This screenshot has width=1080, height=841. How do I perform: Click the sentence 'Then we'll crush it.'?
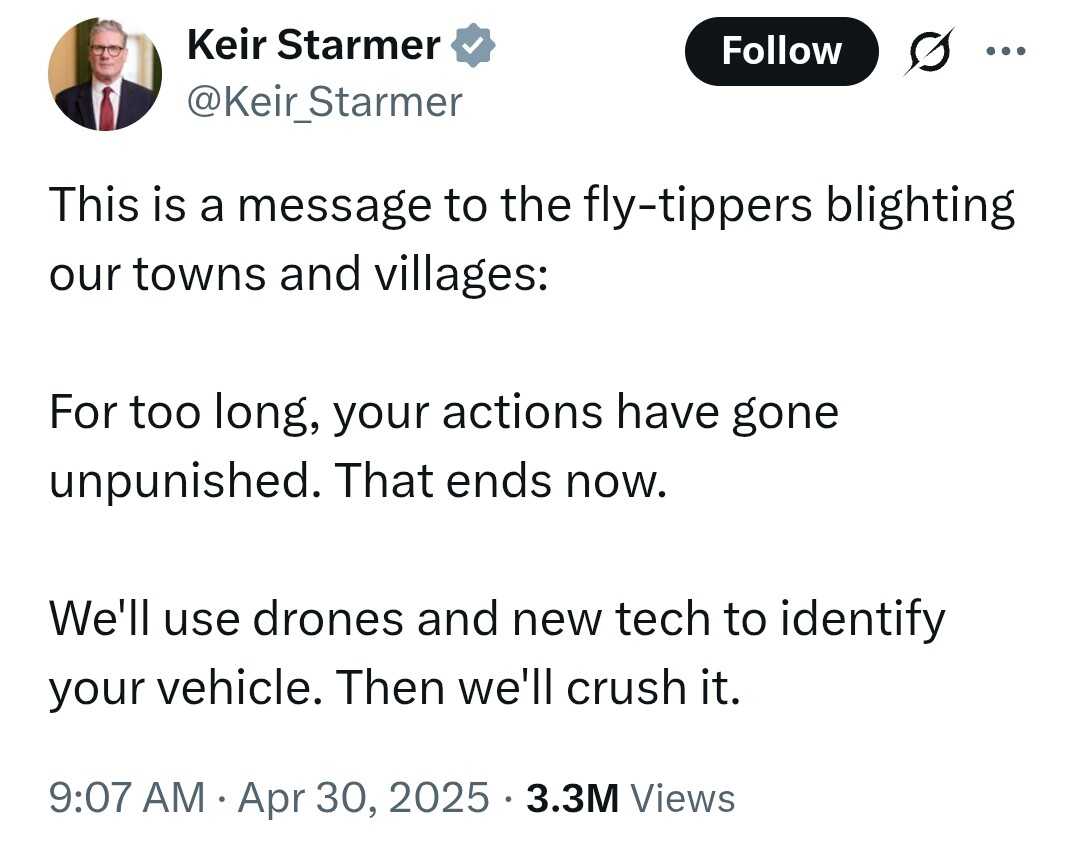click(538, 687)
